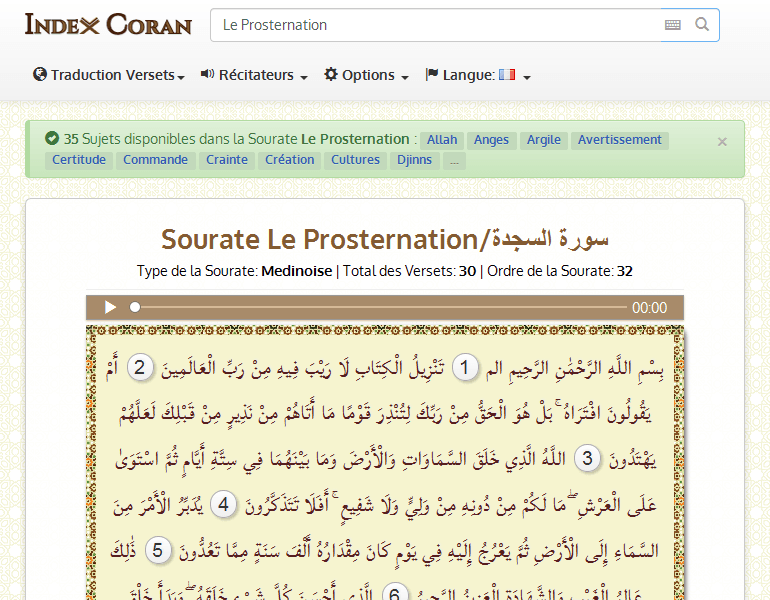Dismiss the green subjects alert banner

pos(722,142)
